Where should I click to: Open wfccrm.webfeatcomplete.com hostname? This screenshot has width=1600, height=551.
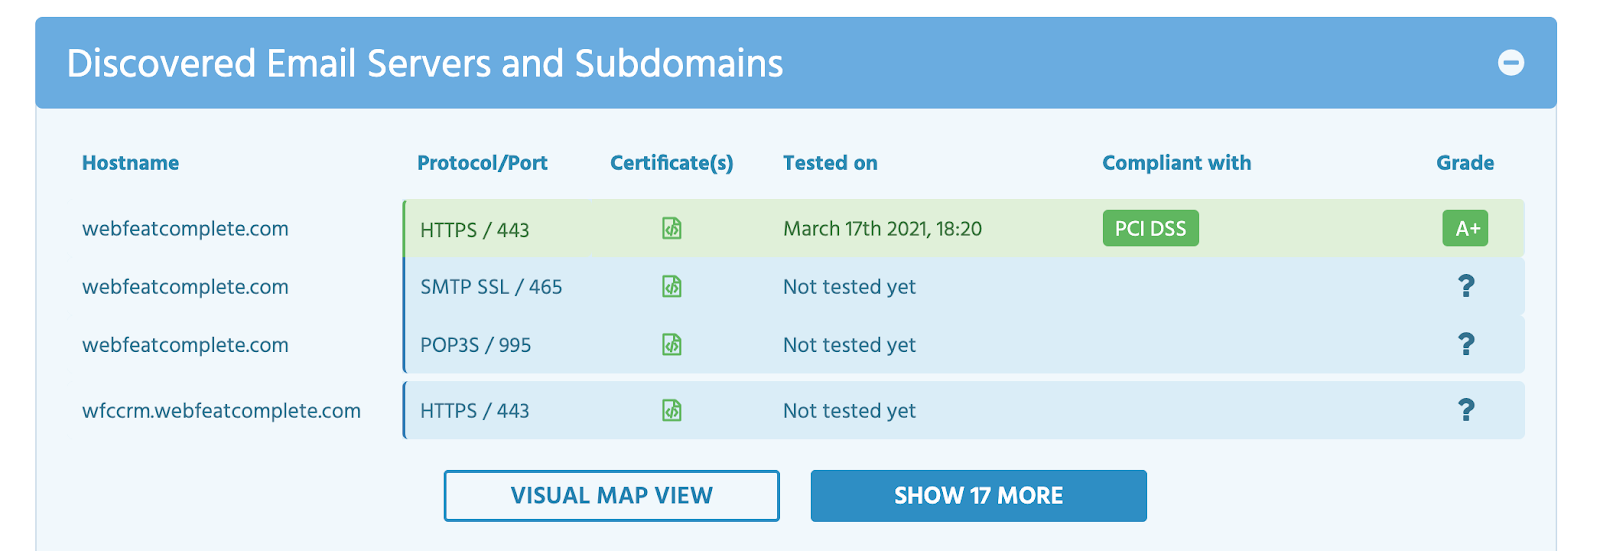point(221,411)
